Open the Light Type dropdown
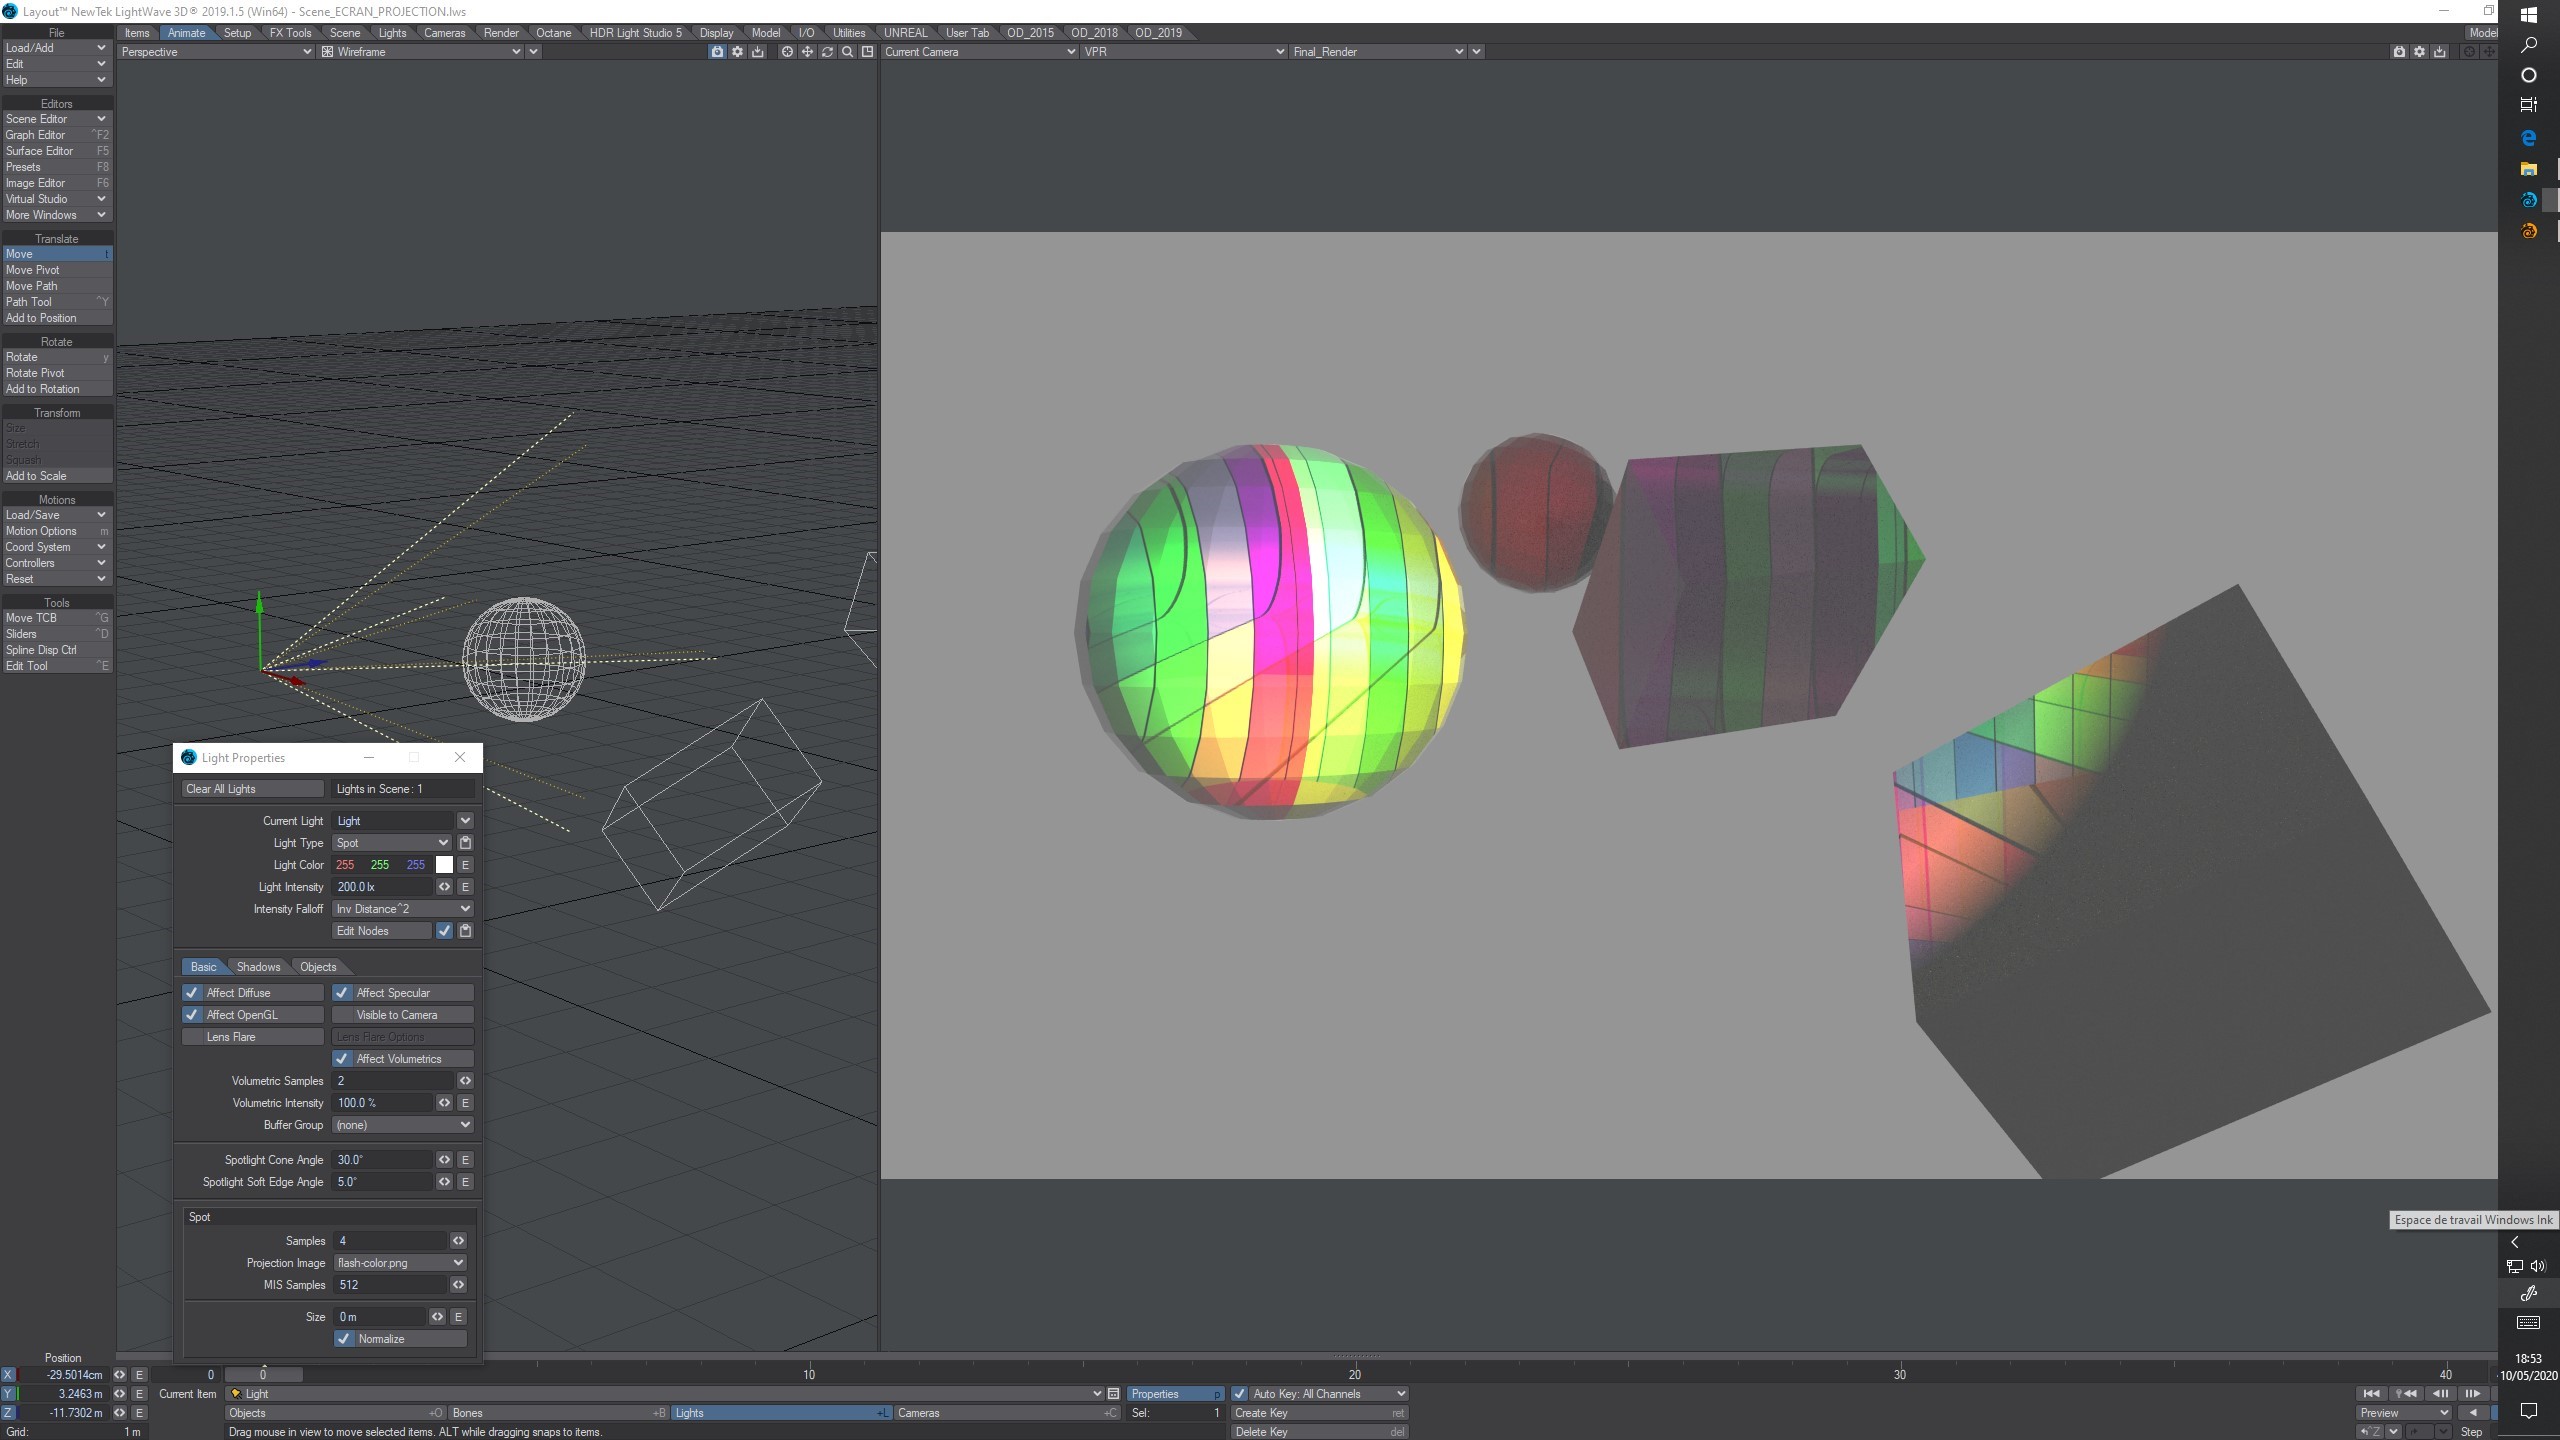Viewport: 2560px width, 1440px height. pyautogui.click(x=391, y=843)
